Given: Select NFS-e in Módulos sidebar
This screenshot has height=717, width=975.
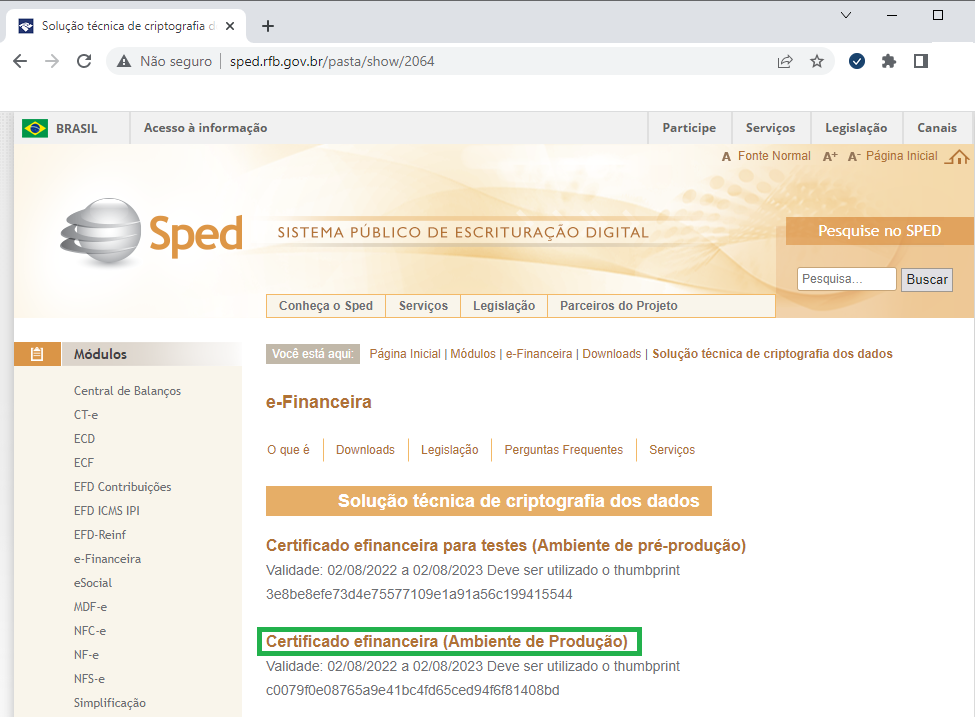Looking at the screenshot, I should 90,679.
